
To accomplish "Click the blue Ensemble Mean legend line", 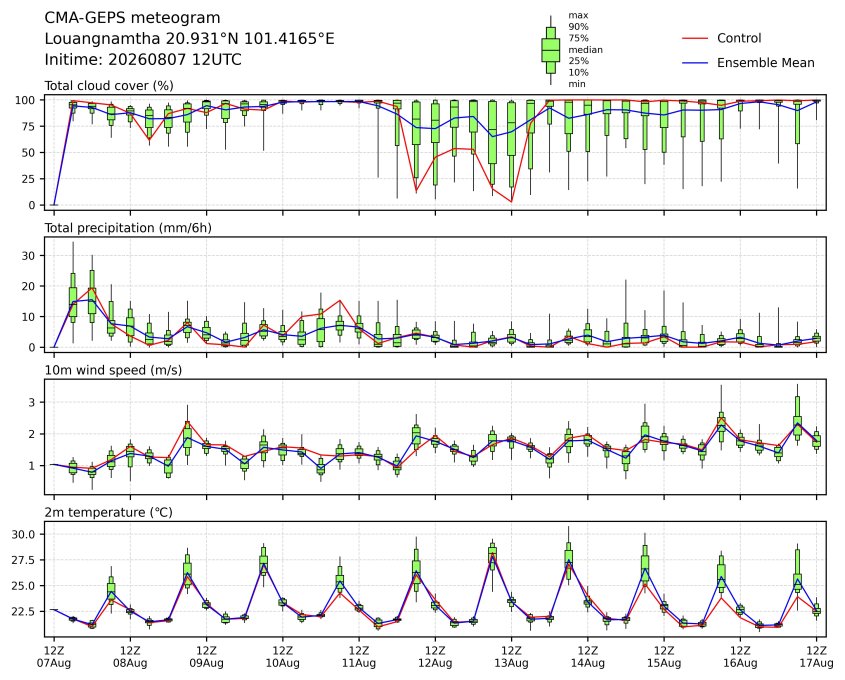I will click(x=695, y=63).
